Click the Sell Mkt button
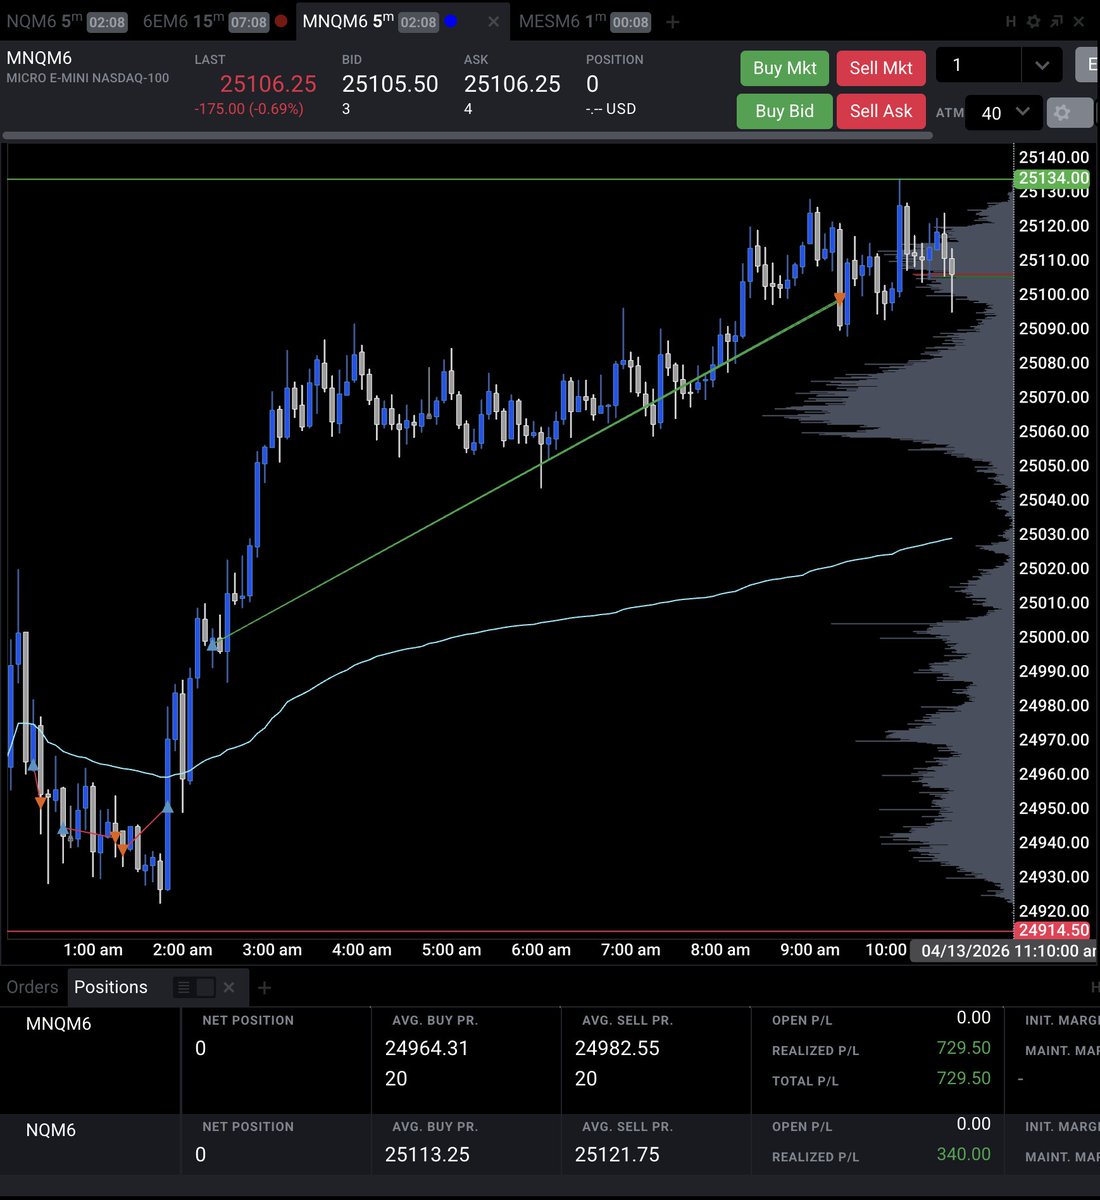Viewport: 1100px width, 1200px height. (881, 68)
